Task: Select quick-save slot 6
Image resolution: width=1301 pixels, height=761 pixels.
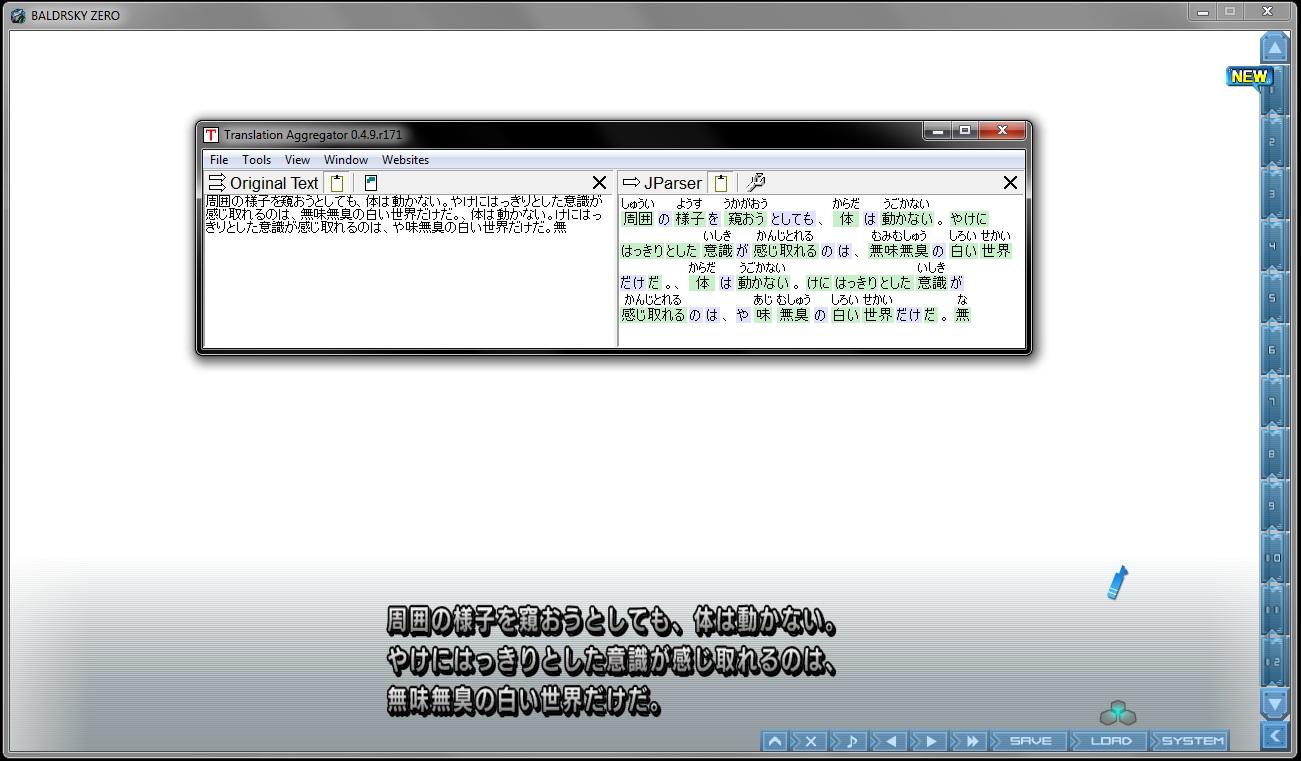Action: click(1273, 350)
